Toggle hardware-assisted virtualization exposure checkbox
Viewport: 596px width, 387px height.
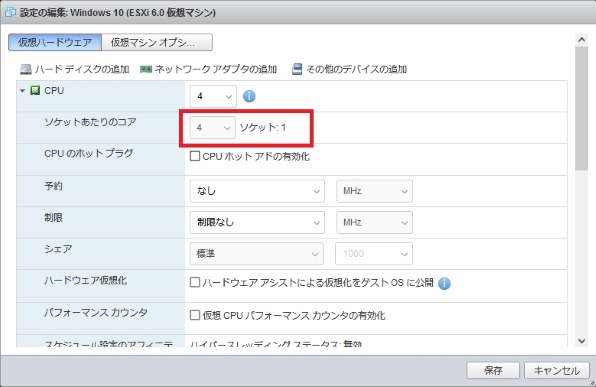pyautogui.click(x=195, y=282)
